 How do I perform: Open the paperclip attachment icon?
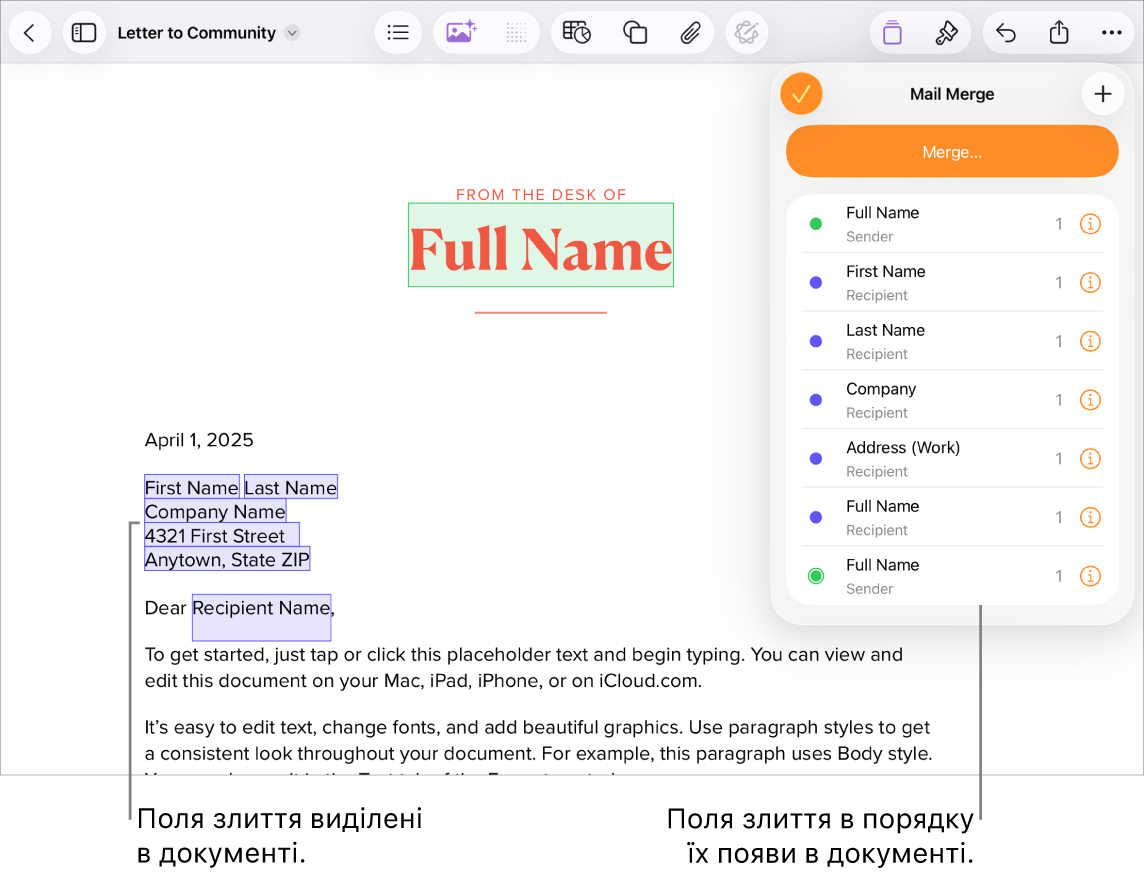click(690, 33)
